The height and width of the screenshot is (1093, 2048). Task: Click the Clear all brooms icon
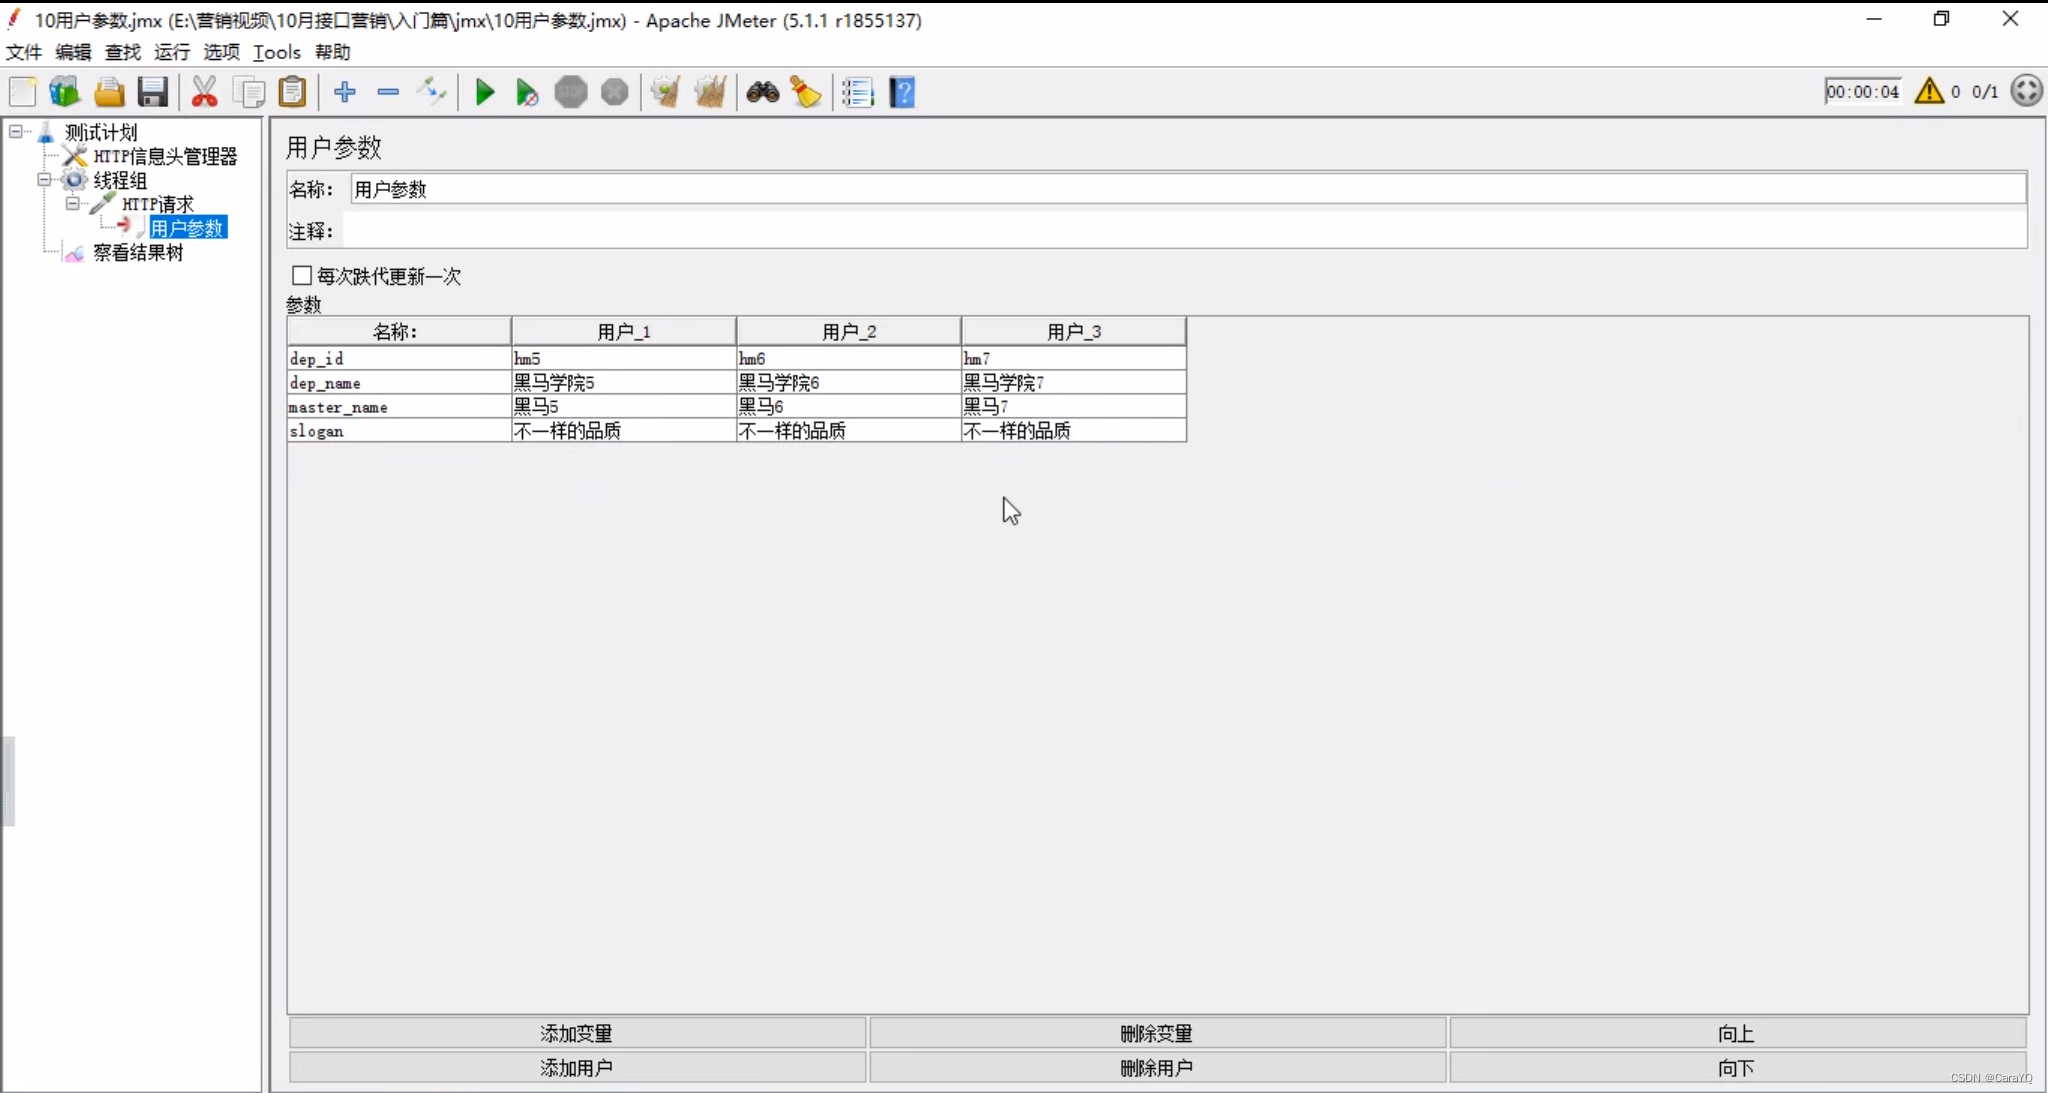point(710,92)
